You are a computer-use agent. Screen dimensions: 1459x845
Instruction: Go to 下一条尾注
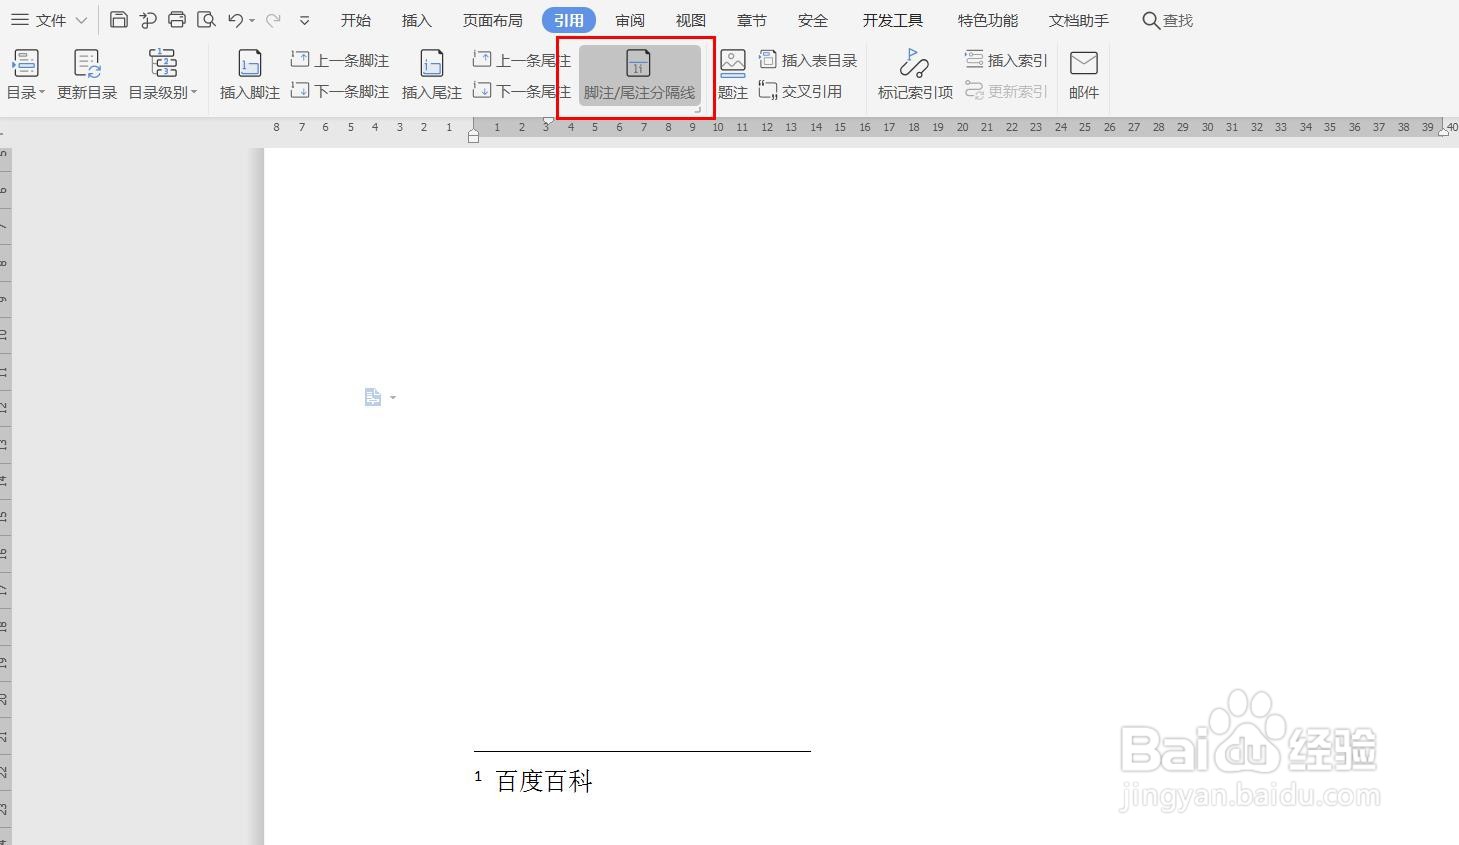522,91
